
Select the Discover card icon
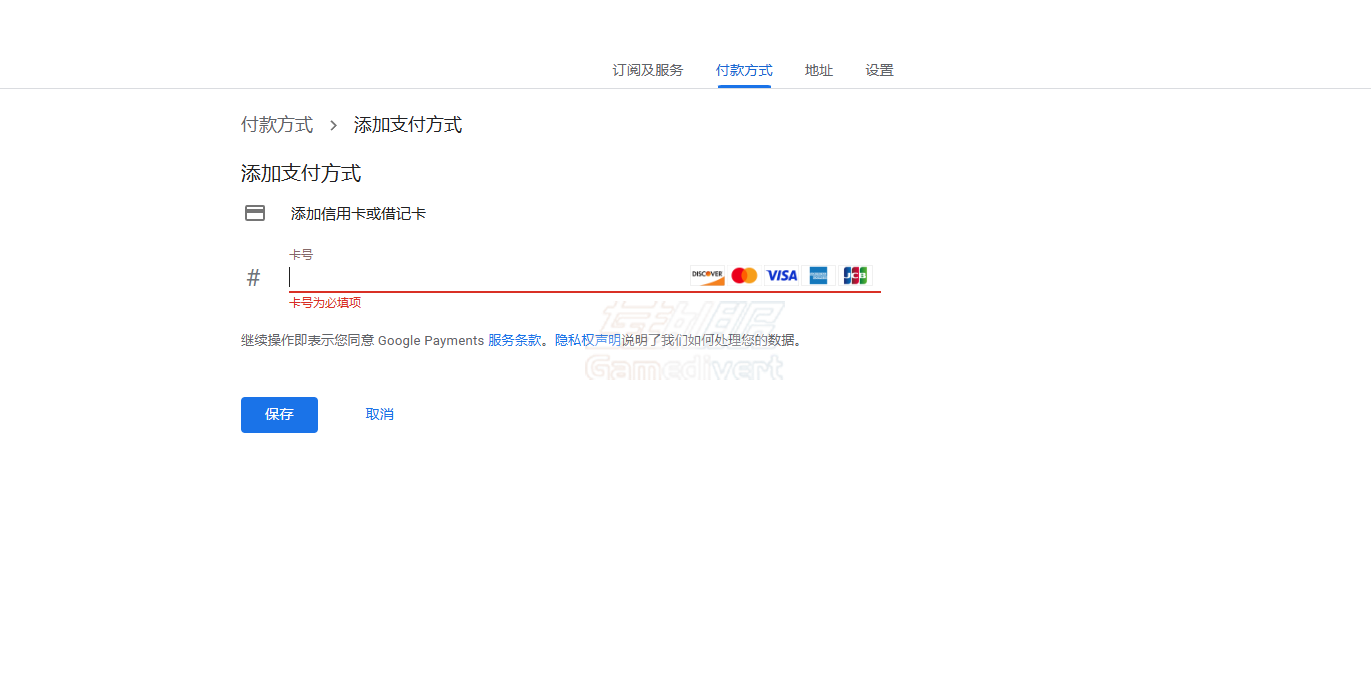point(706,275)
